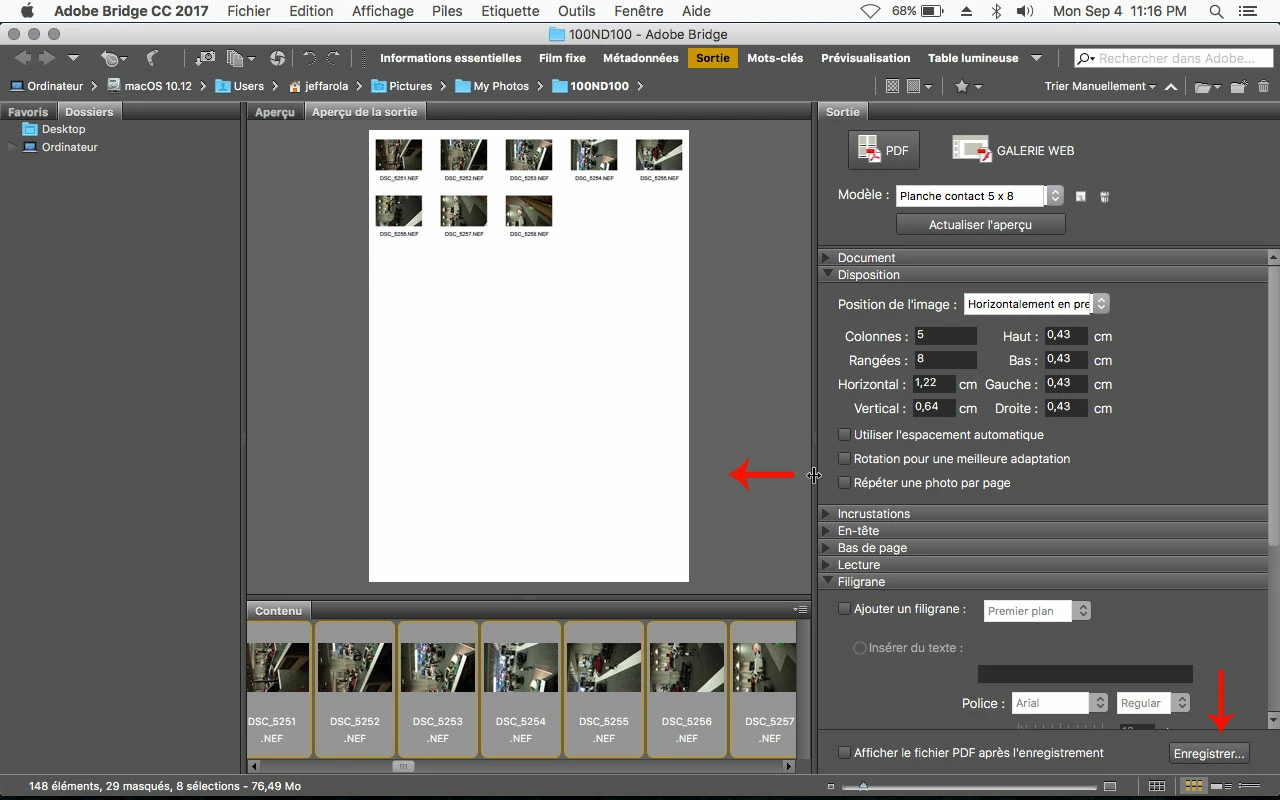The height and width of the screenshot is (800, 1280).
Task: Open Position de l'image dropdown
Action: [x=1037, y=304]
